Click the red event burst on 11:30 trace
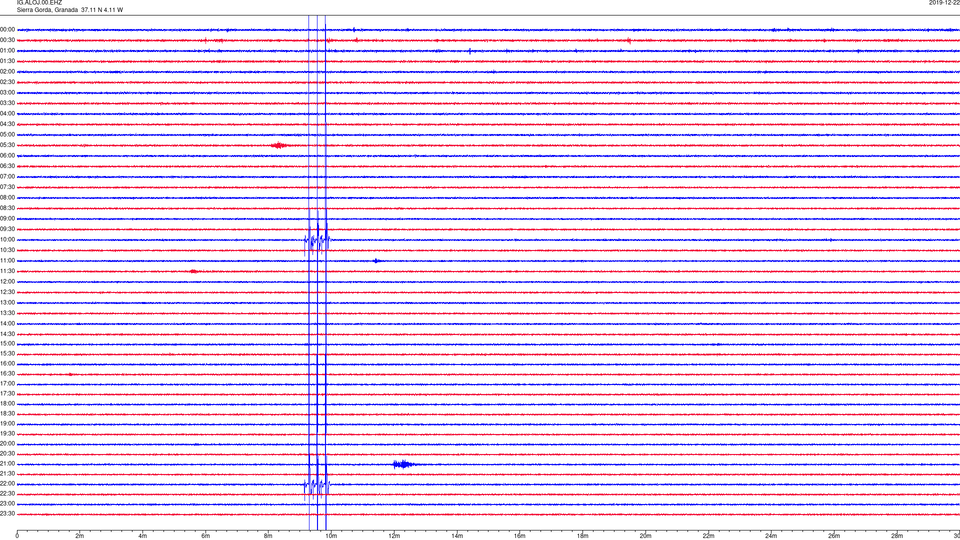This screenshot has width=960, height=540. pyautogui.click(x=193, y=271)
